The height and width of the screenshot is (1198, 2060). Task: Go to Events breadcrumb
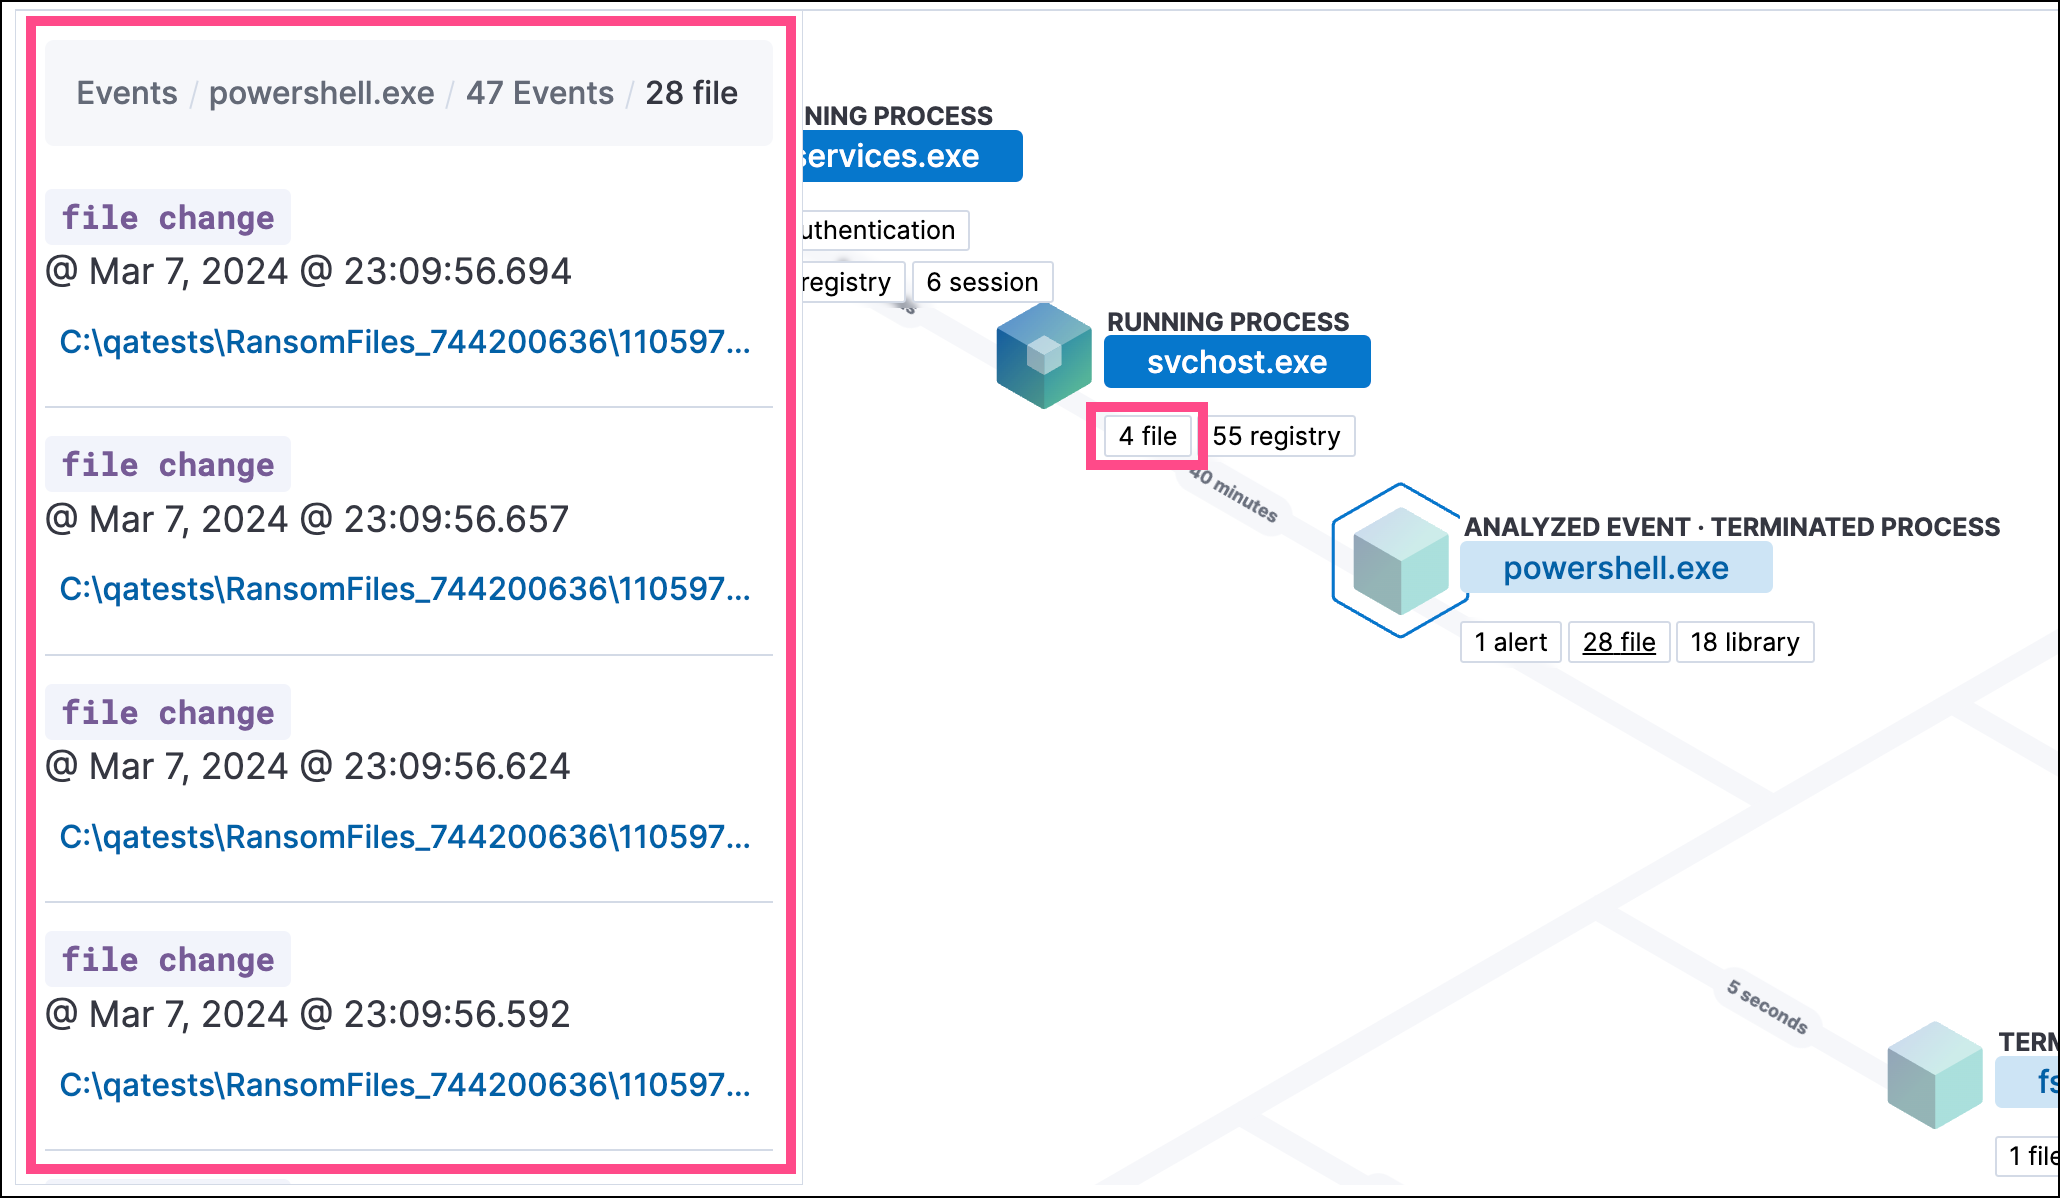tap(127, 93)
